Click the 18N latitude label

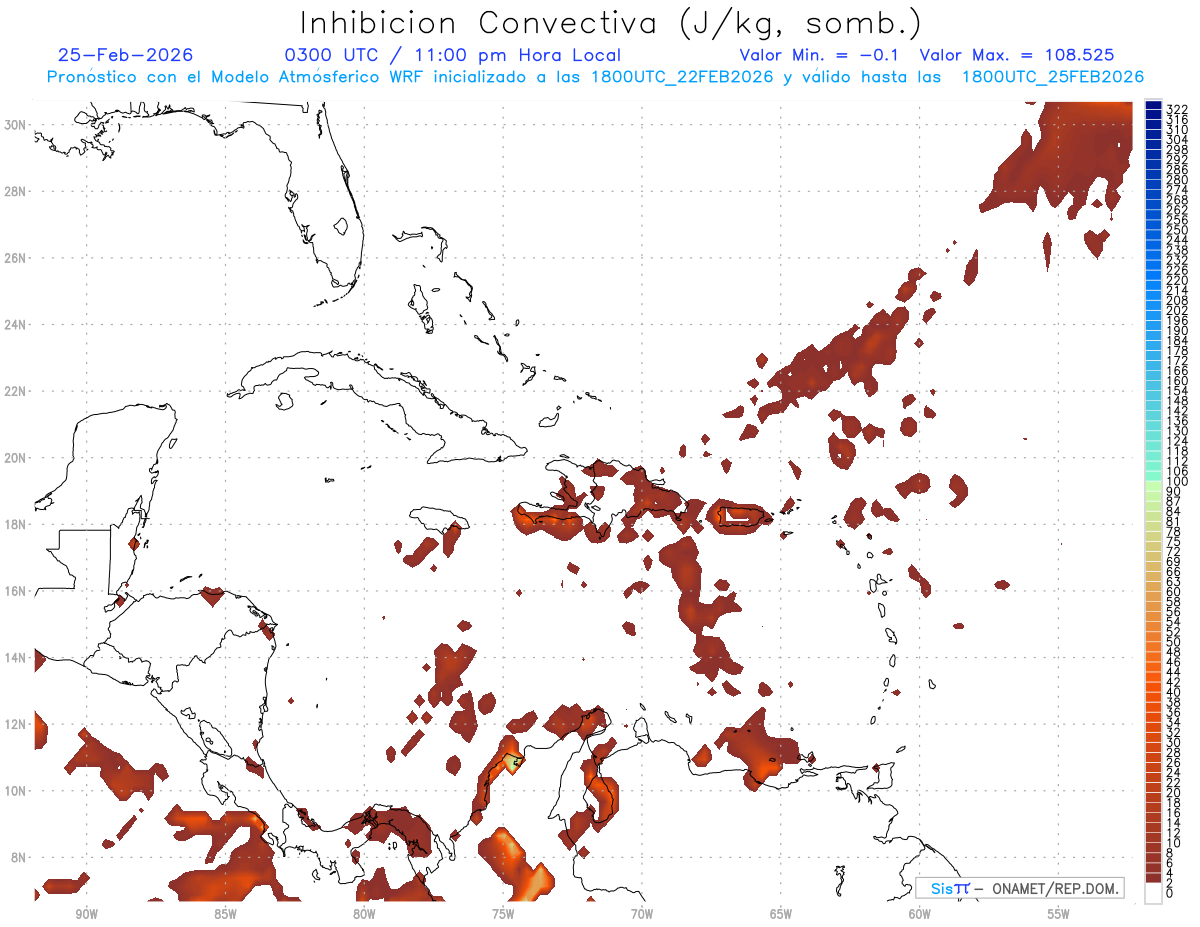[16, 523]
